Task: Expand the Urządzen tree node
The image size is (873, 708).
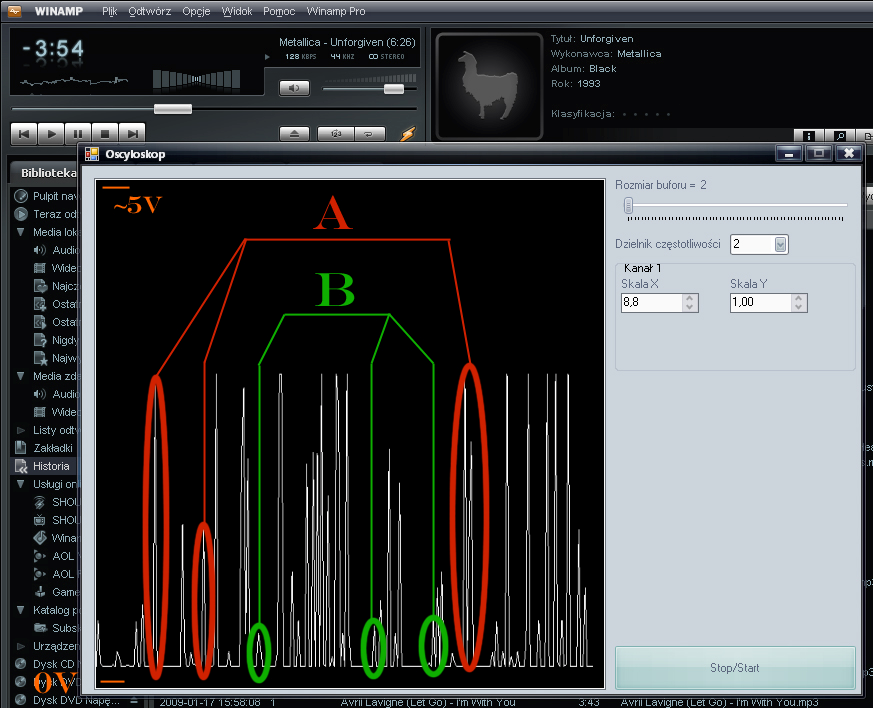Action: pyautogui.click(x=21, y=646)
